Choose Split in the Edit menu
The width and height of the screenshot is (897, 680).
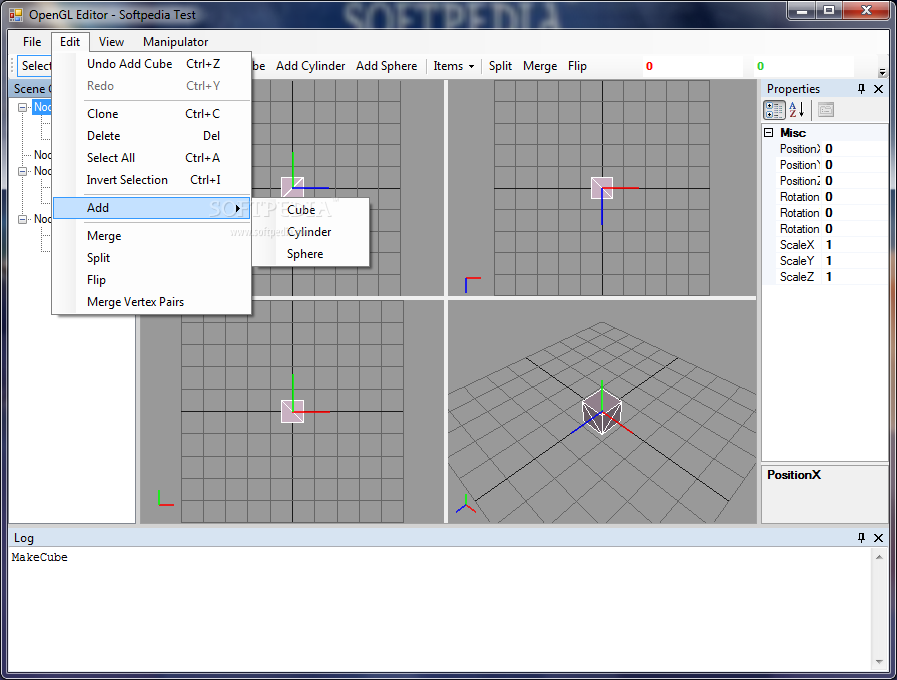(x=152, y=258)
